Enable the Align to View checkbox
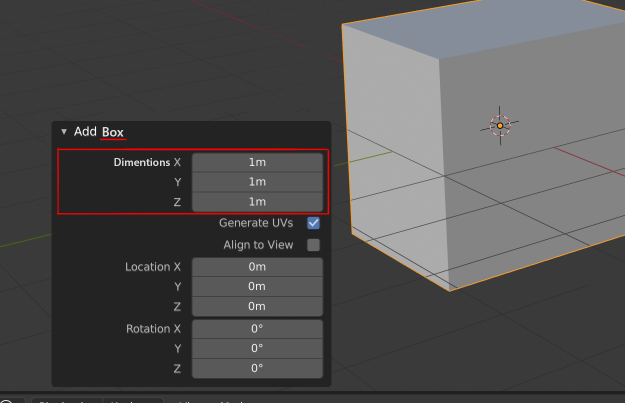 [x=313, y=245]
